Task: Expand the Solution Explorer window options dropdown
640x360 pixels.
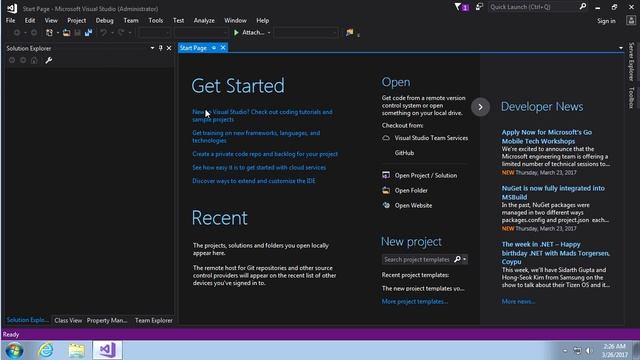Action: click(x=152, y=48)
